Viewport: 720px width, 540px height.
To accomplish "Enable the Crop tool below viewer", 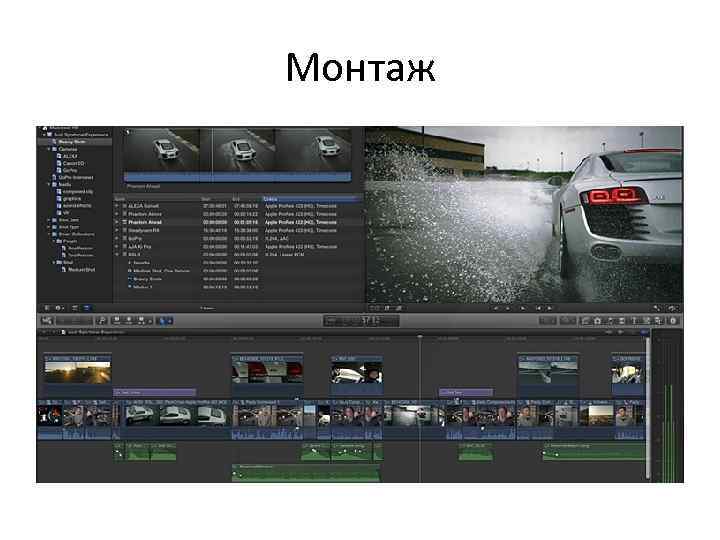I will click(387, 308).
